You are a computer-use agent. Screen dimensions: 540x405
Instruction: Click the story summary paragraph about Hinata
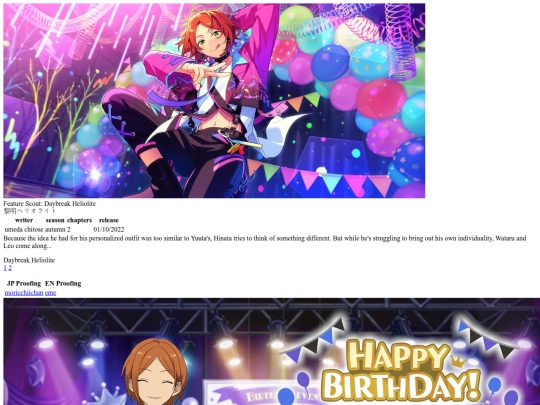pyautogui.click(x=265, y=242)
